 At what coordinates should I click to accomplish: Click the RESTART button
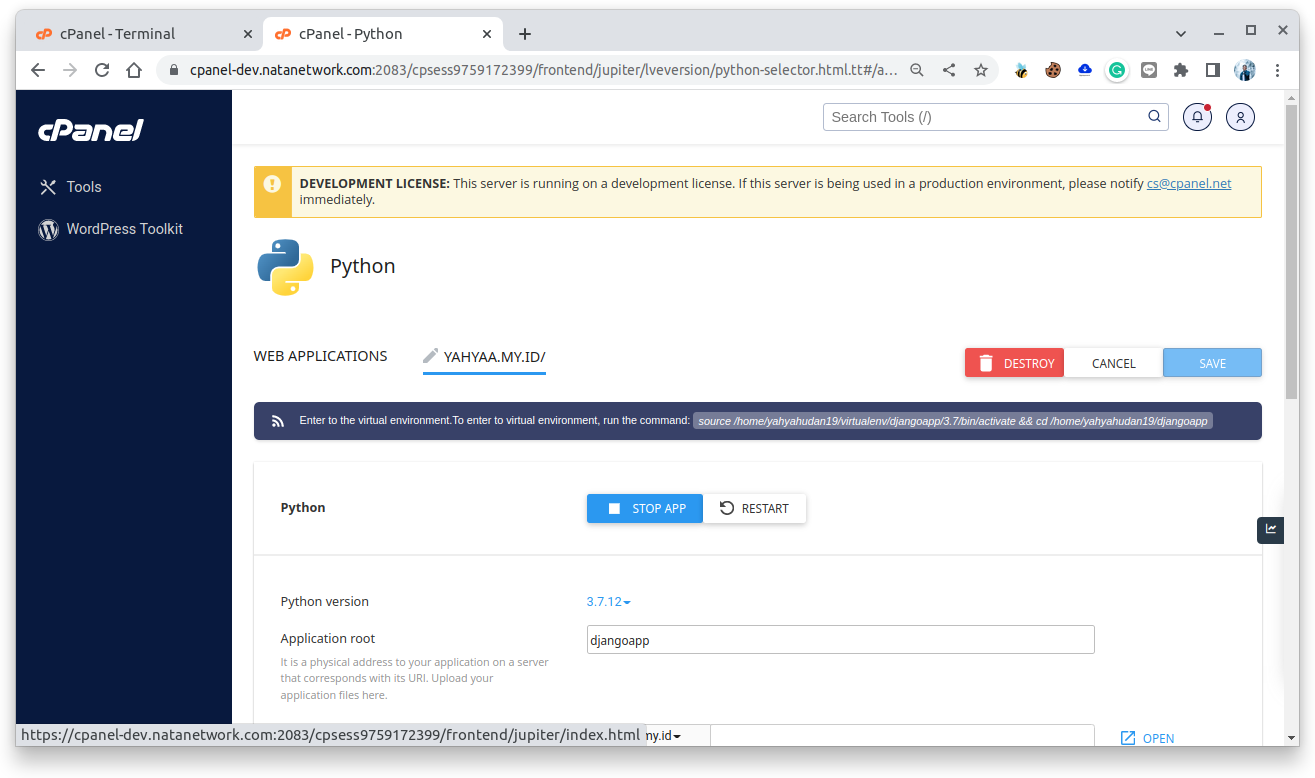tap(754, 508)
